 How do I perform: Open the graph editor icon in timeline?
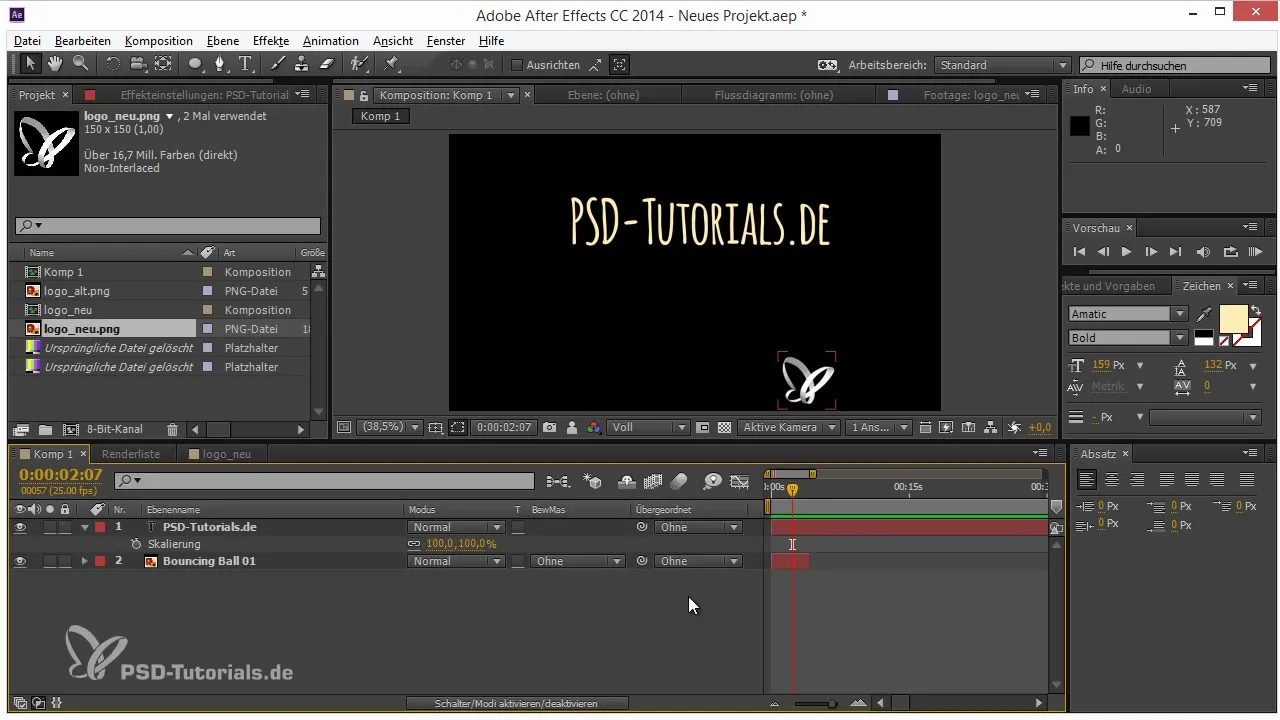click(739, 481)
